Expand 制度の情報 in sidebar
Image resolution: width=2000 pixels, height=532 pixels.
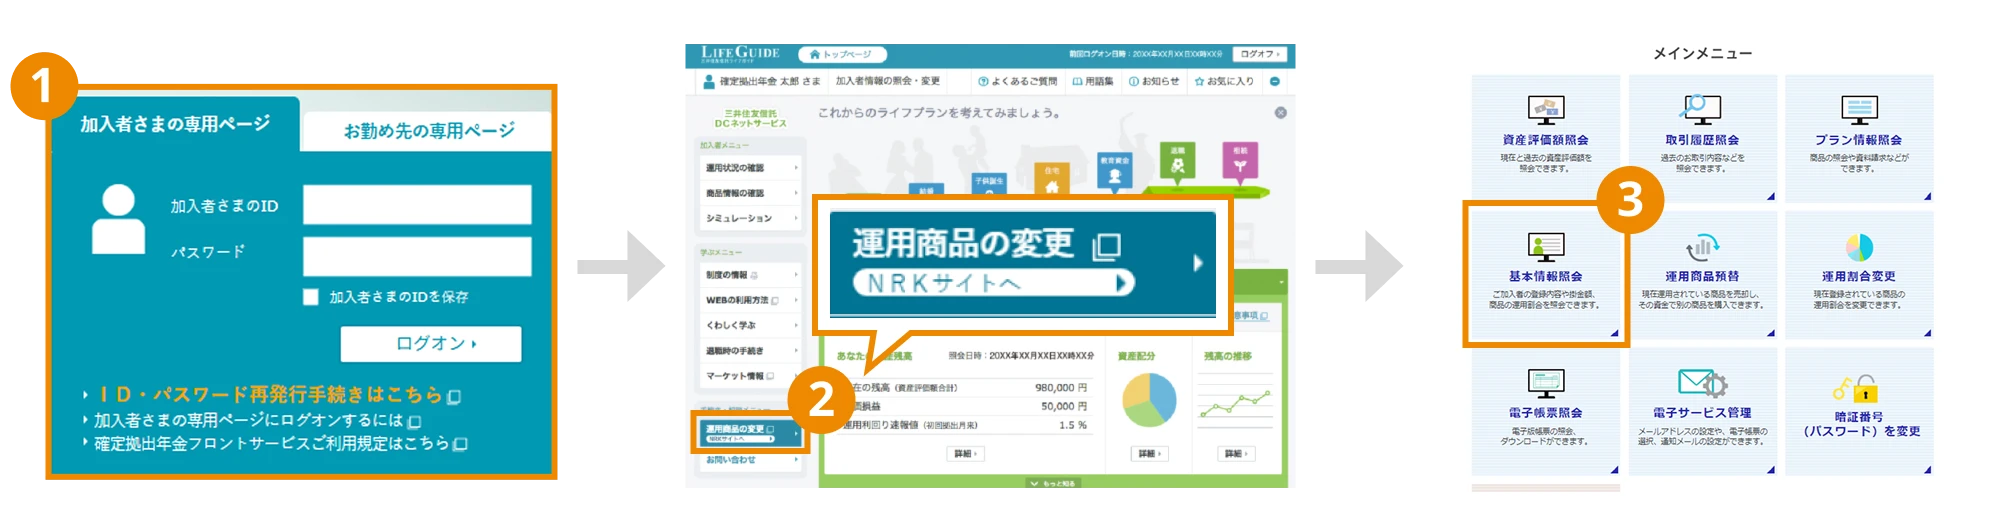tap(751, 275)
